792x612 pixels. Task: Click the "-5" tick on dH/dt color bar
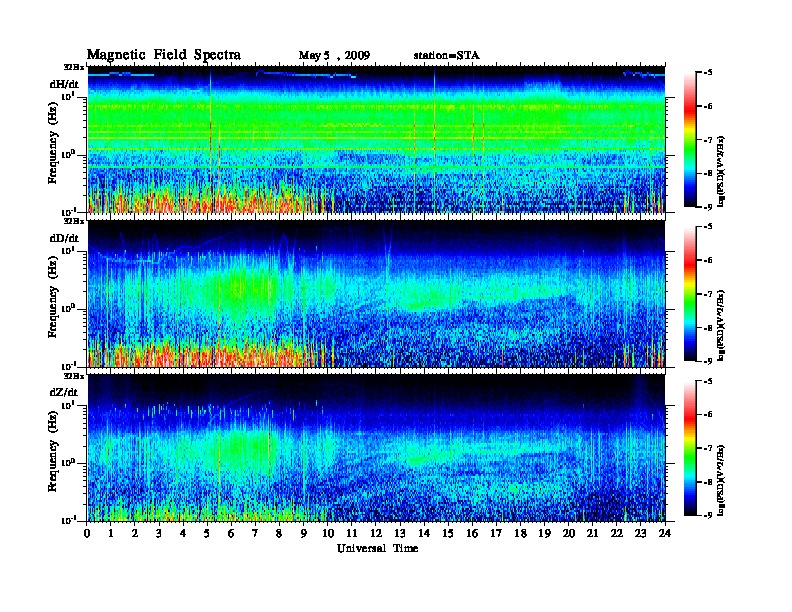708,73
